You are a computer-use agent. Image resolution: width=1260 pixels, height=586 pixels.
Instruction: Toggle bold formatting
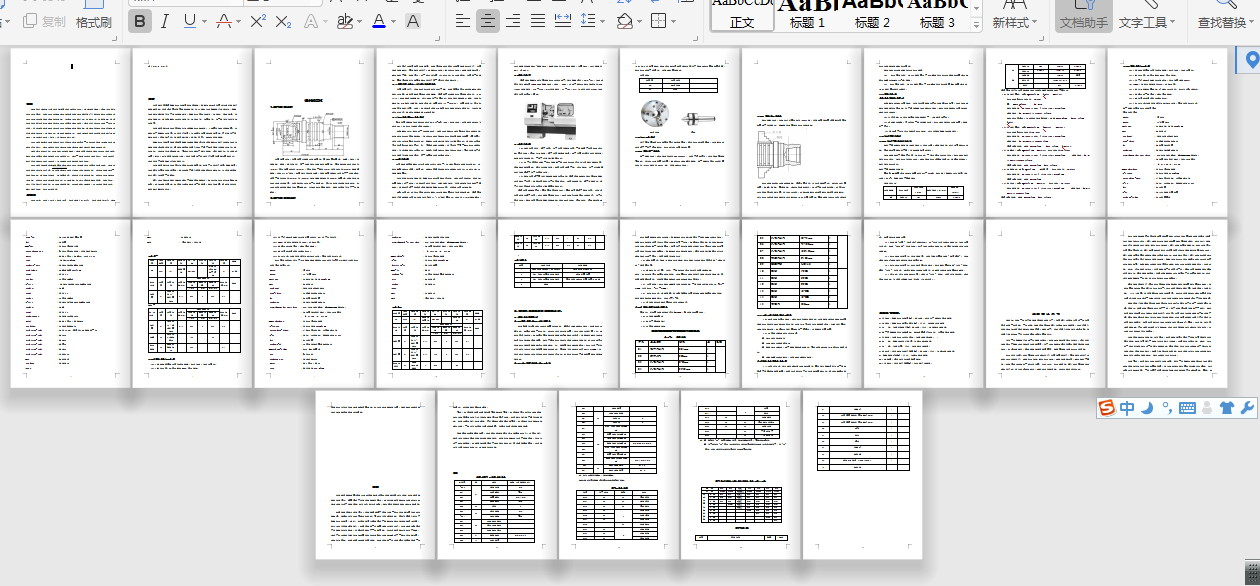pos(140,21)
